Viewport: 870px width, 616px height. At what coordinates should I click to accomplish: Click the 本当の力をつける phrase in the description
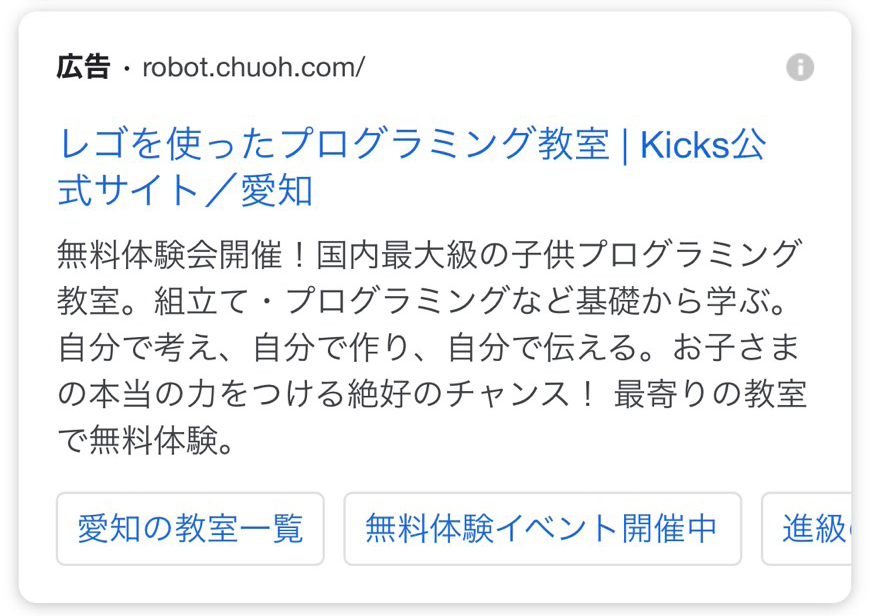coord(217,395)
